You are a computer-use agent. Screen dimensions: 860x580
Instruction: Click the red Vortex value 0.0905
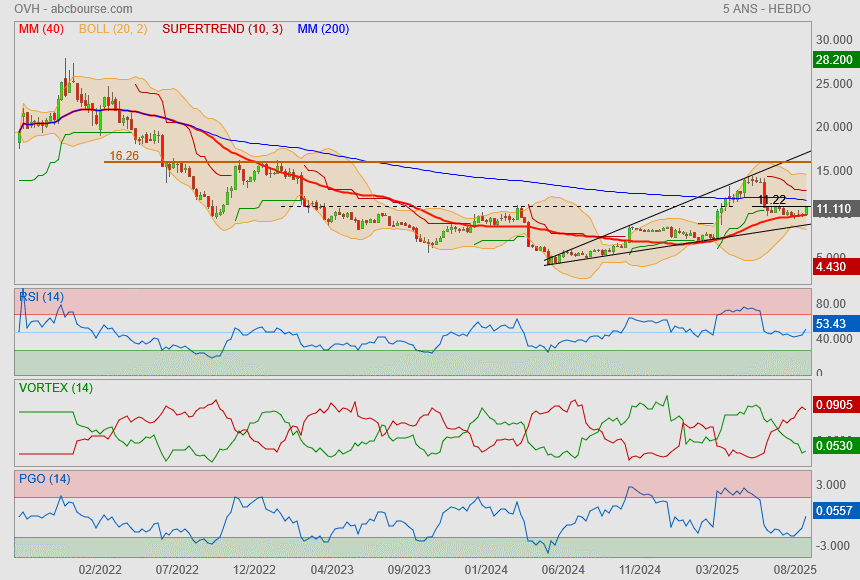click(x=834, y=405)
